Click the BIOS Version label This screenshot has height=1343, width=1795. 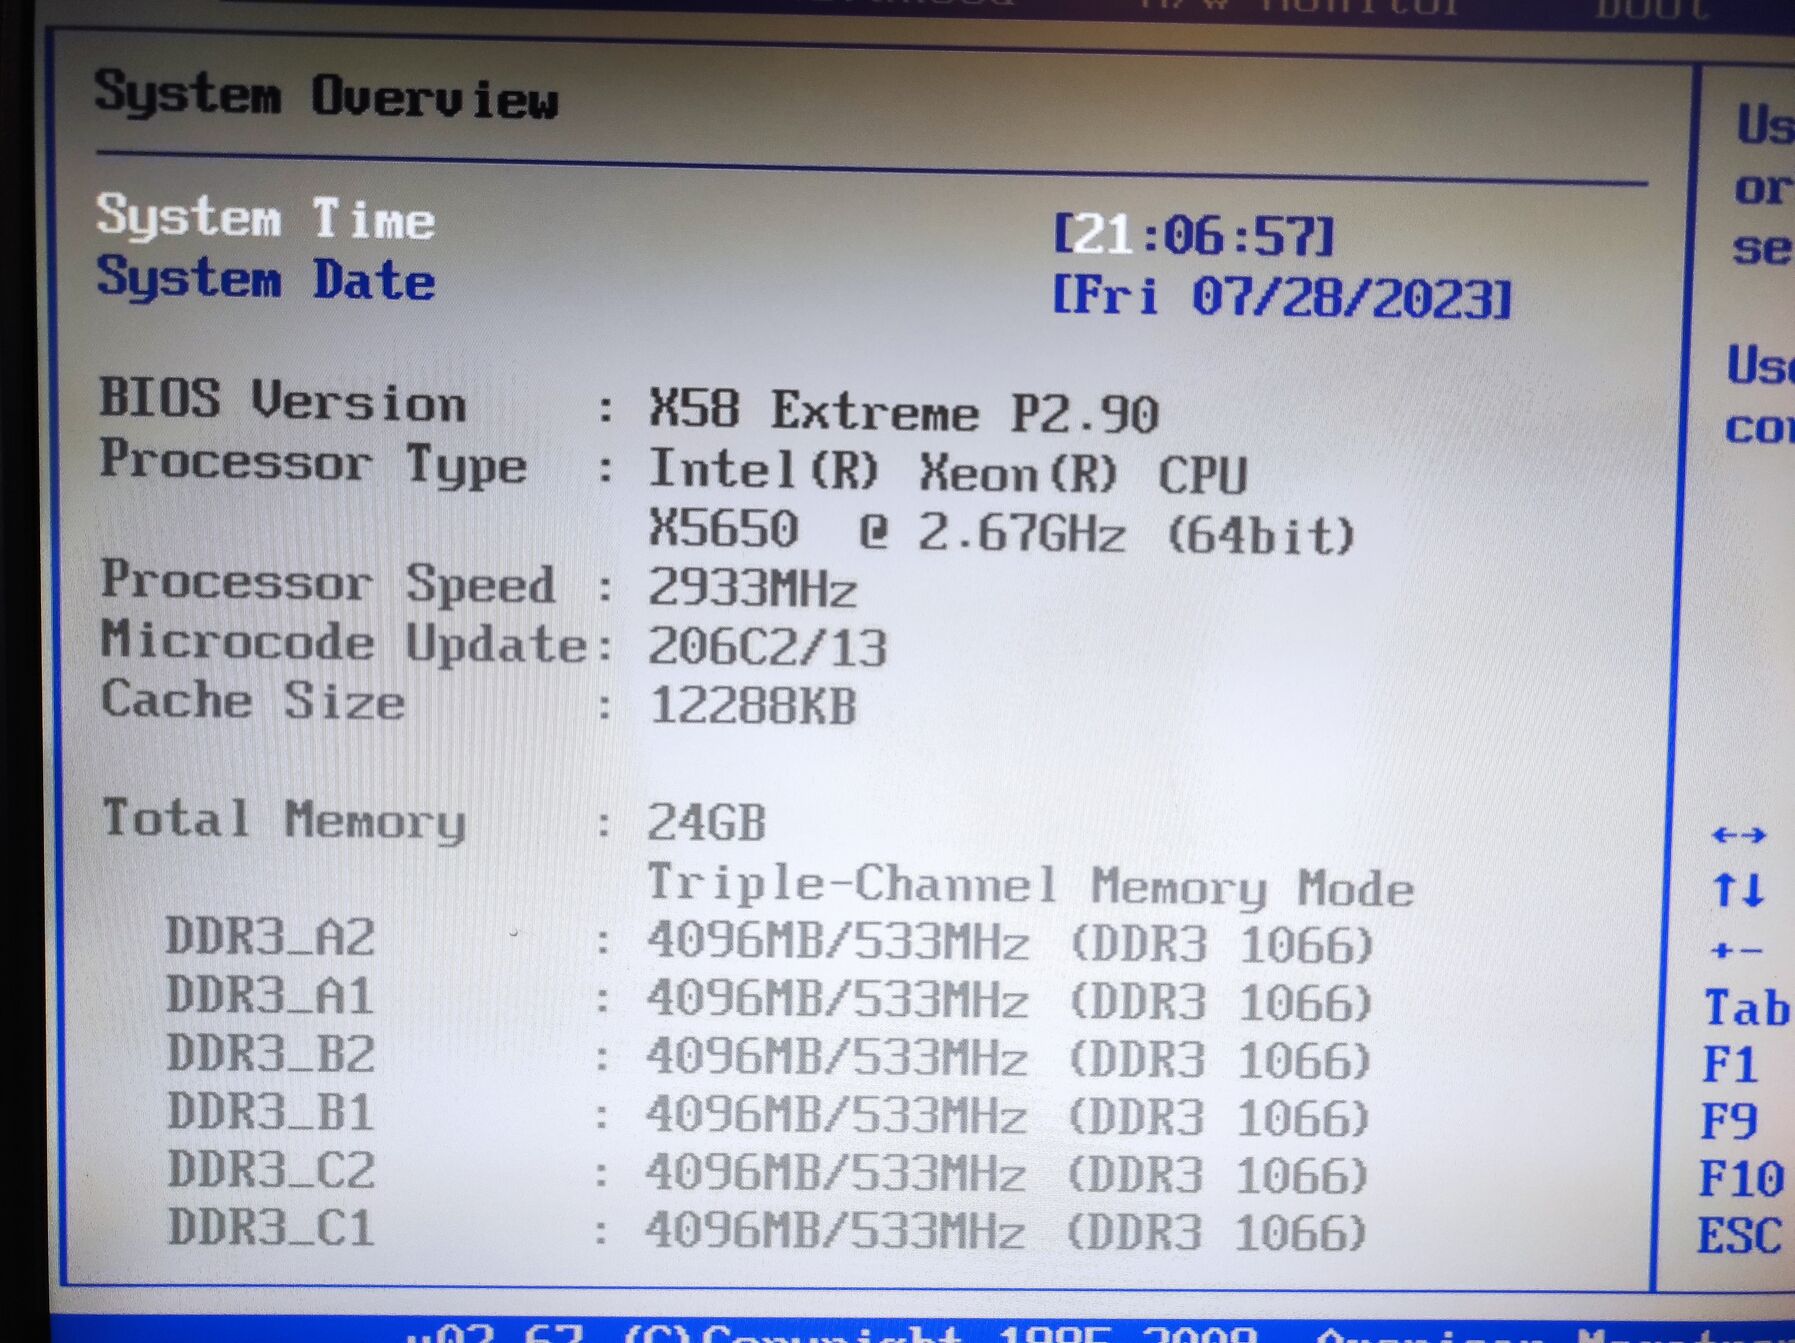(283, 401)
